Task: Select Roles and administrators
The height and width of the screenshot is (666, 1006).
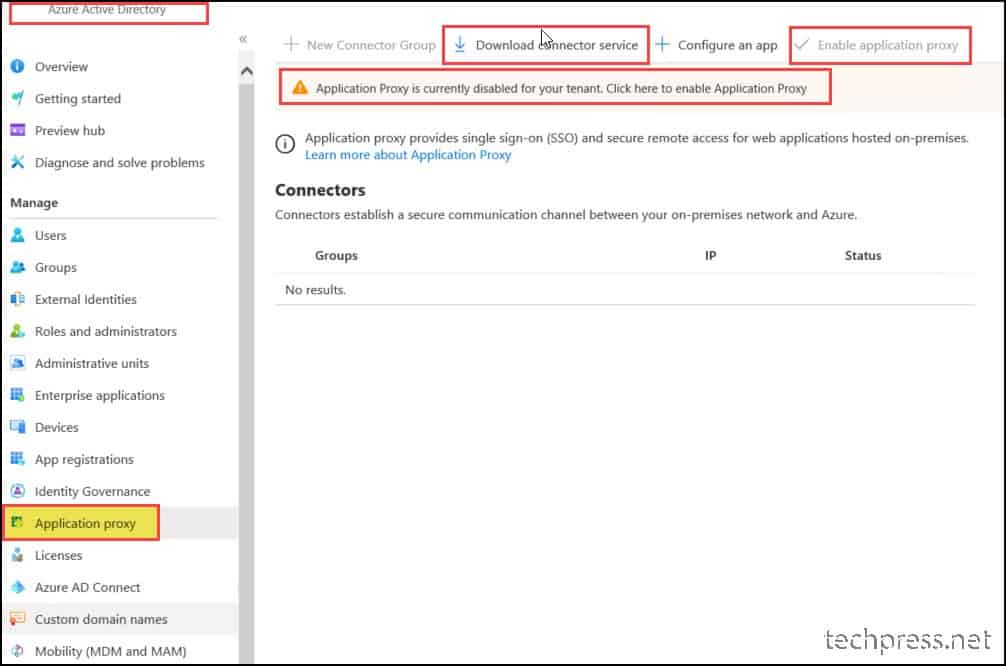Action: [105, 332]
